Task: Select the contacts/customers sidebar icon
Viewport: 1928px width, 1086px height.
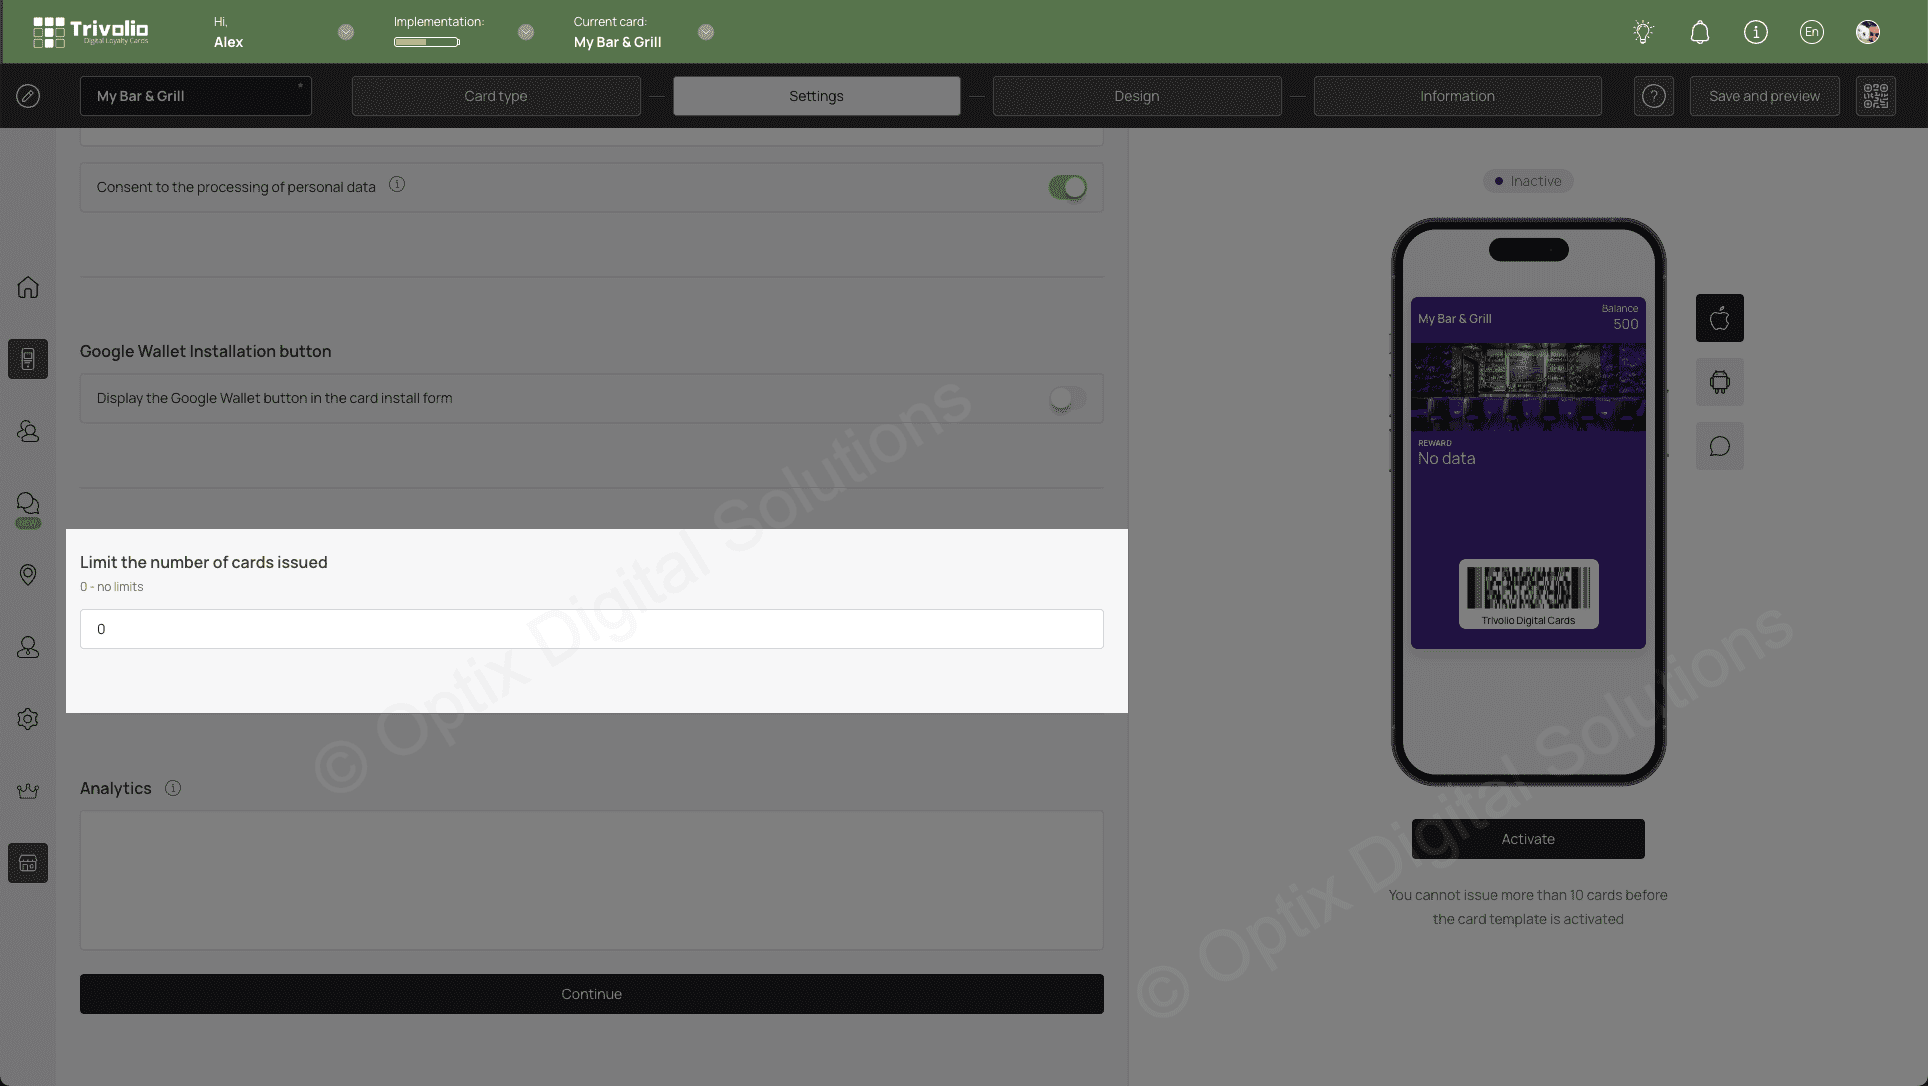Action: coord(28,432)
